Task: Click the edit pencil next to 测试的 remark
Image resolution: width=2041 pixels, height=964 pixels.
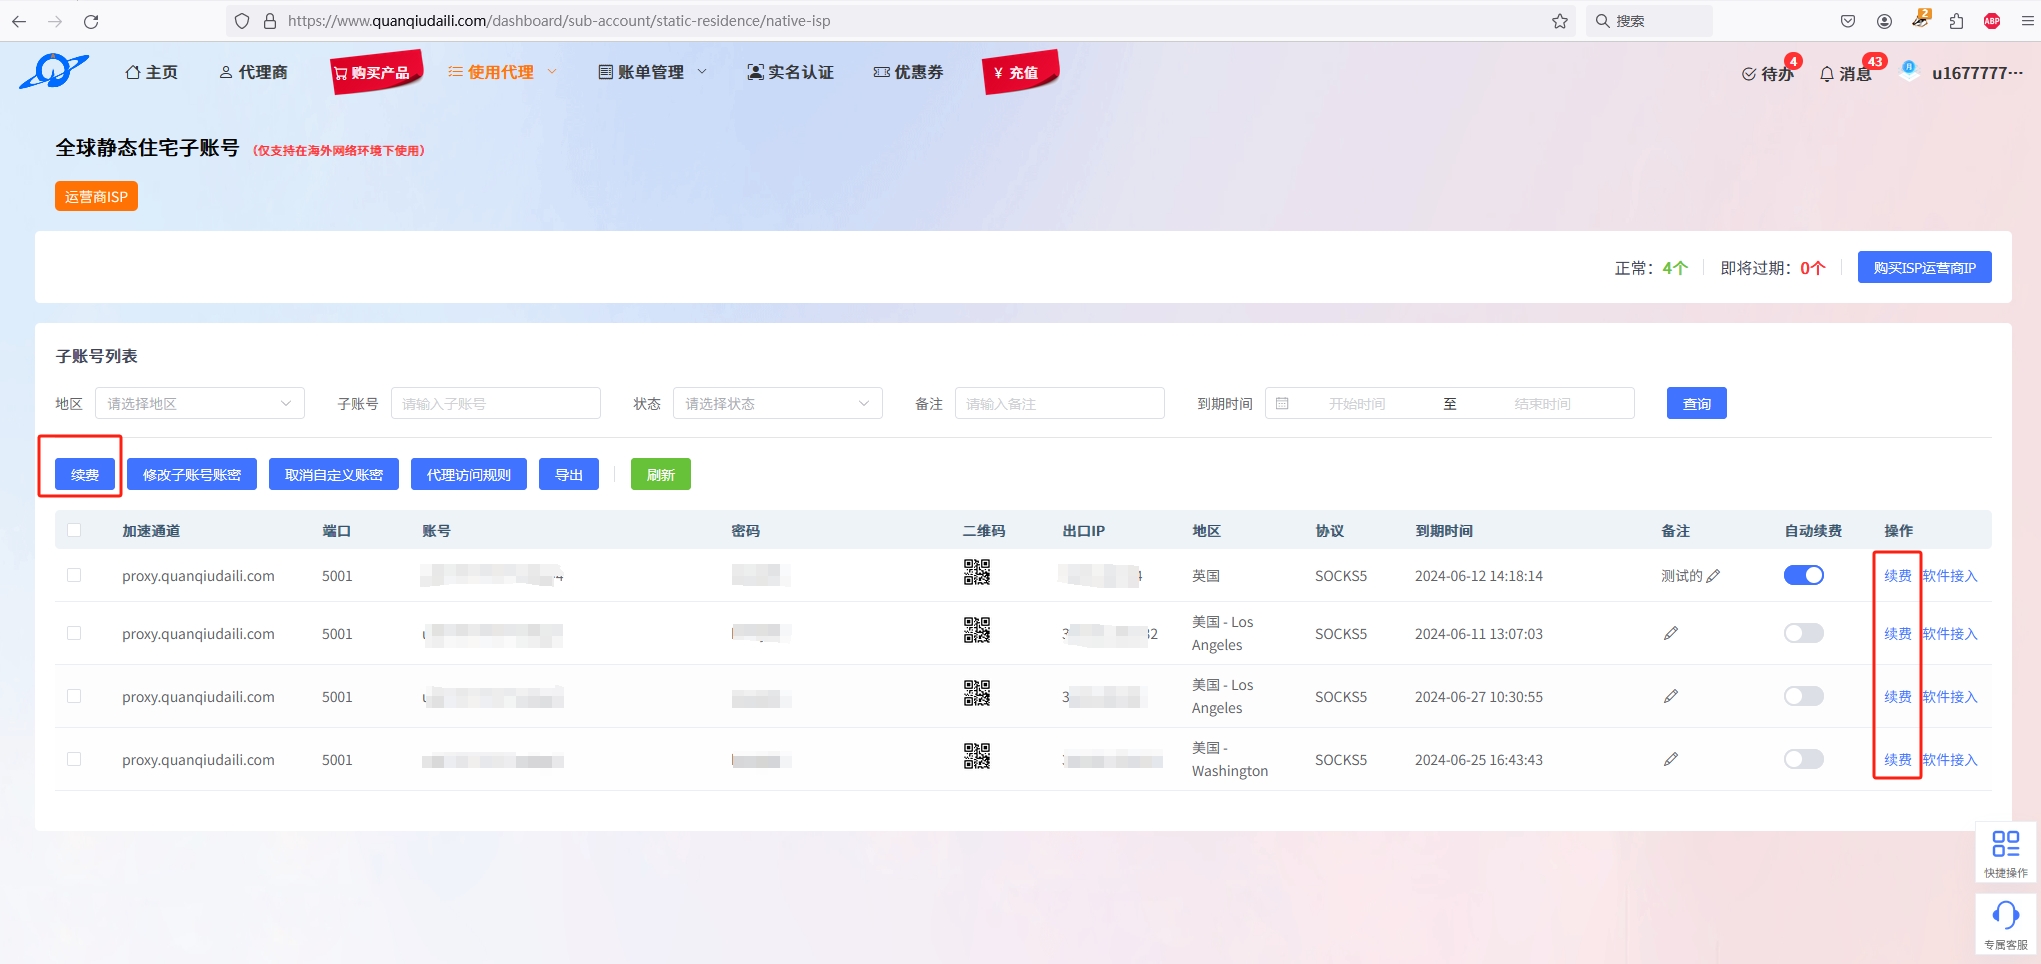Action: (x=1713, y=576)
